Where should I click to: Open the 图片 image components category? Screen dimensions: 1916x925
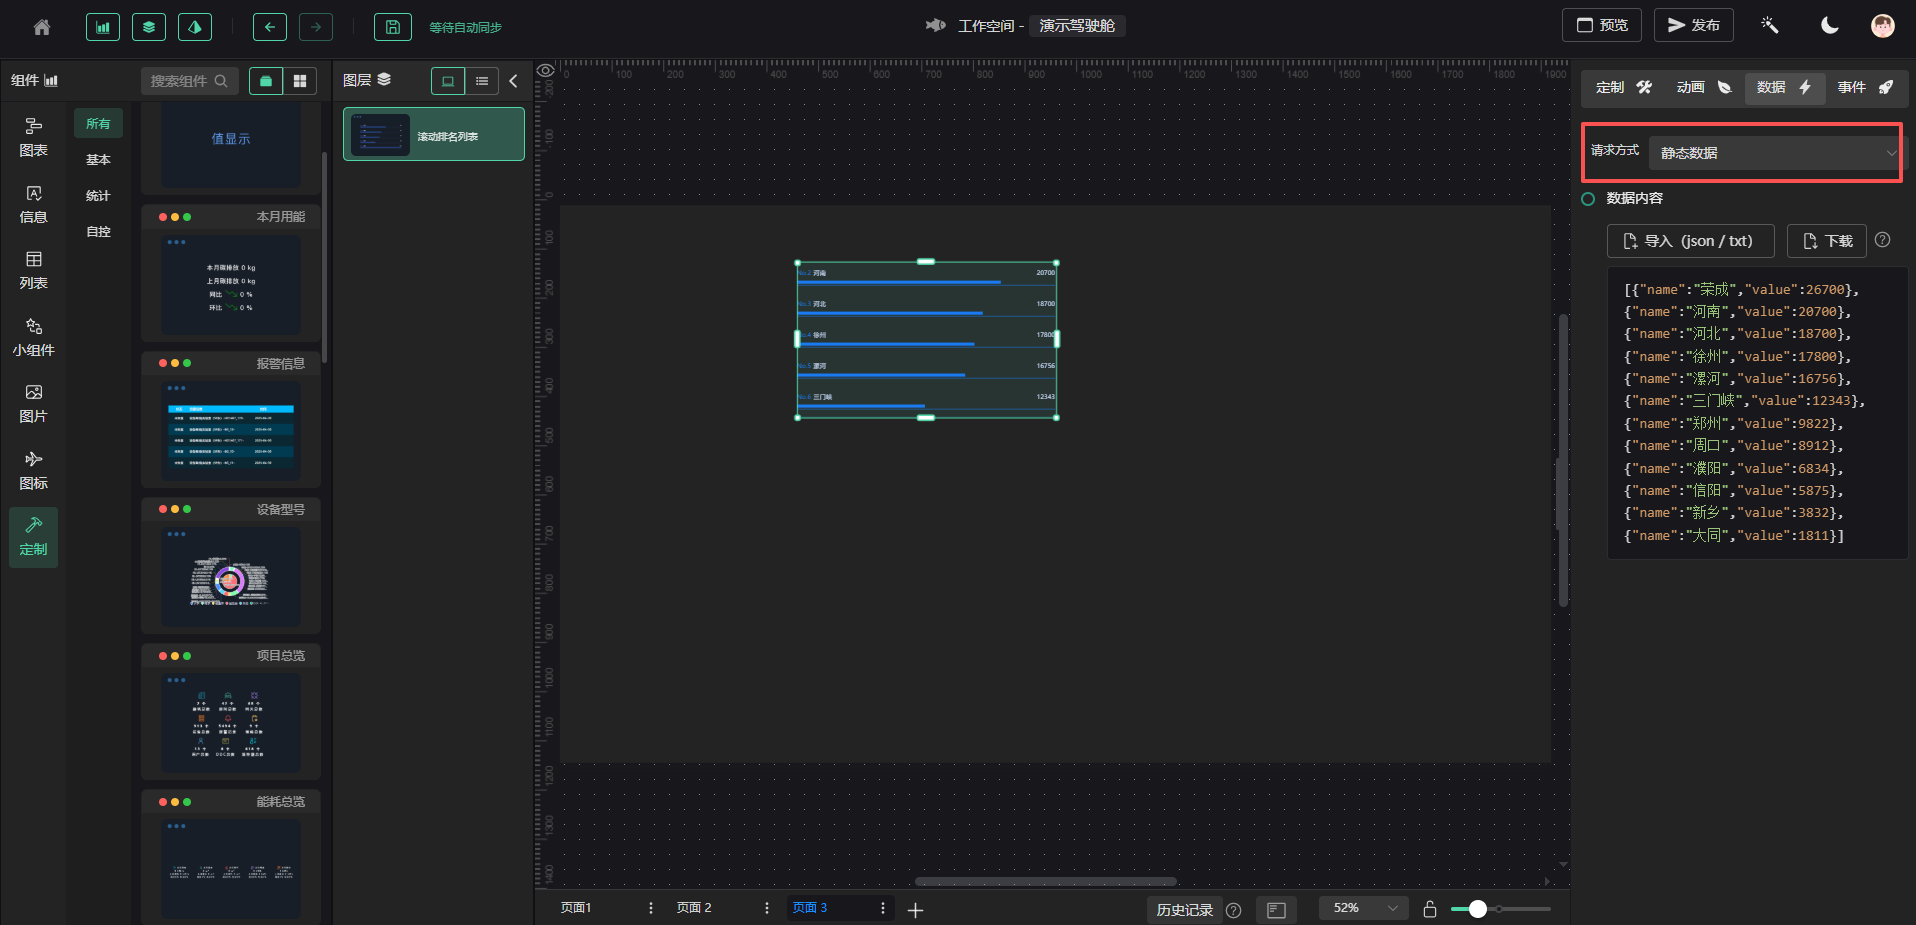(33, 404)
